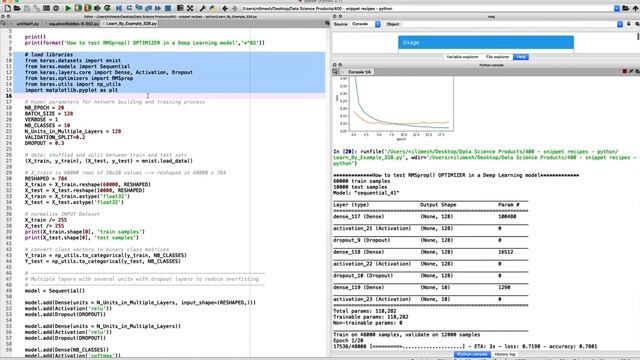This screenshot has width=640, height=360.
Task: Switch to the Python console bottom tab
Action: 472,354
